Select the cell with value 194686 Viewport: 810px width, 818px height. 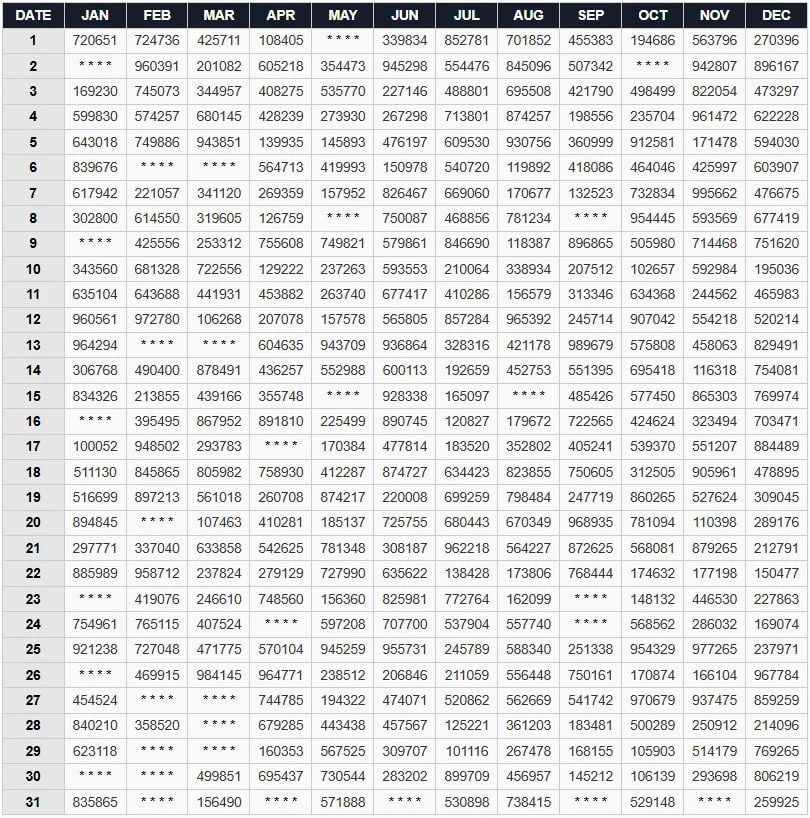(x=652, y=40)
